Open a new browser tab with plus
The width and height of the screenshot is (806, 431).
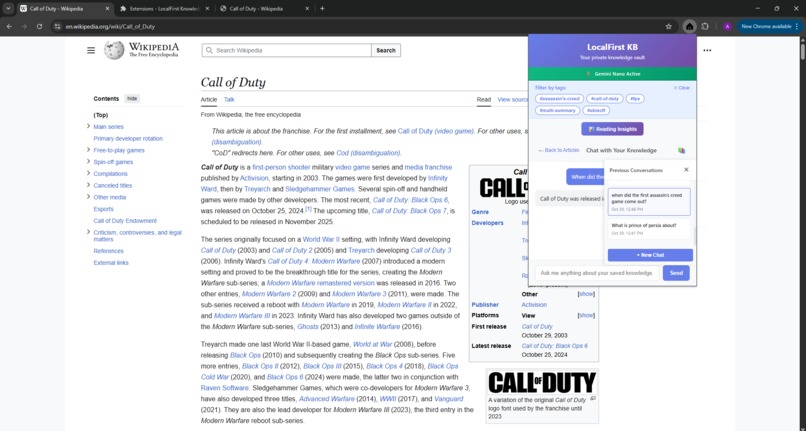tap(322, 8)
